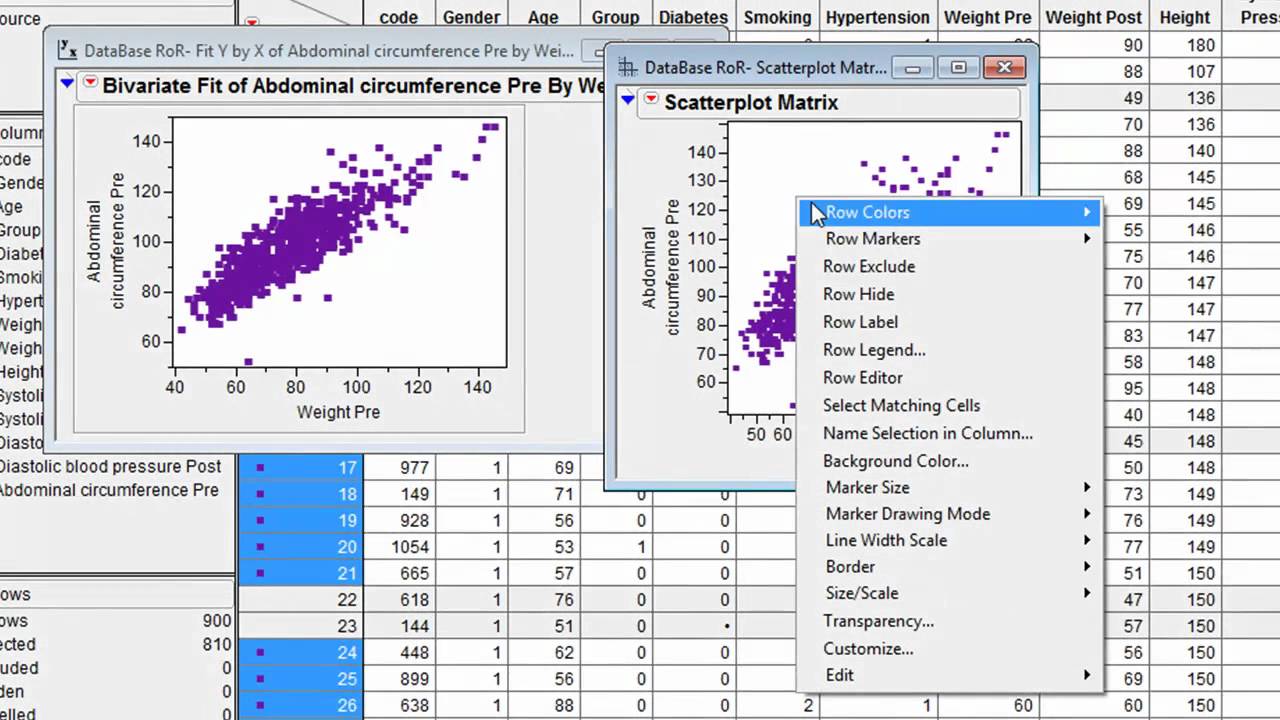The height and width of the screenshot is (720, 1280).
Task: Select the Diabetes column header
Action: tap(693, 17)
